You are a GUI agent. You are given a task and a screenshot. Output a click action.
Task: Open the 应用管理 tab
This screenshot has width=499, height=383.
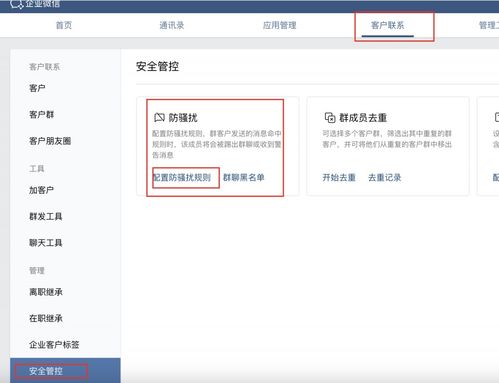pyautogui.click(x=280, y=25)
